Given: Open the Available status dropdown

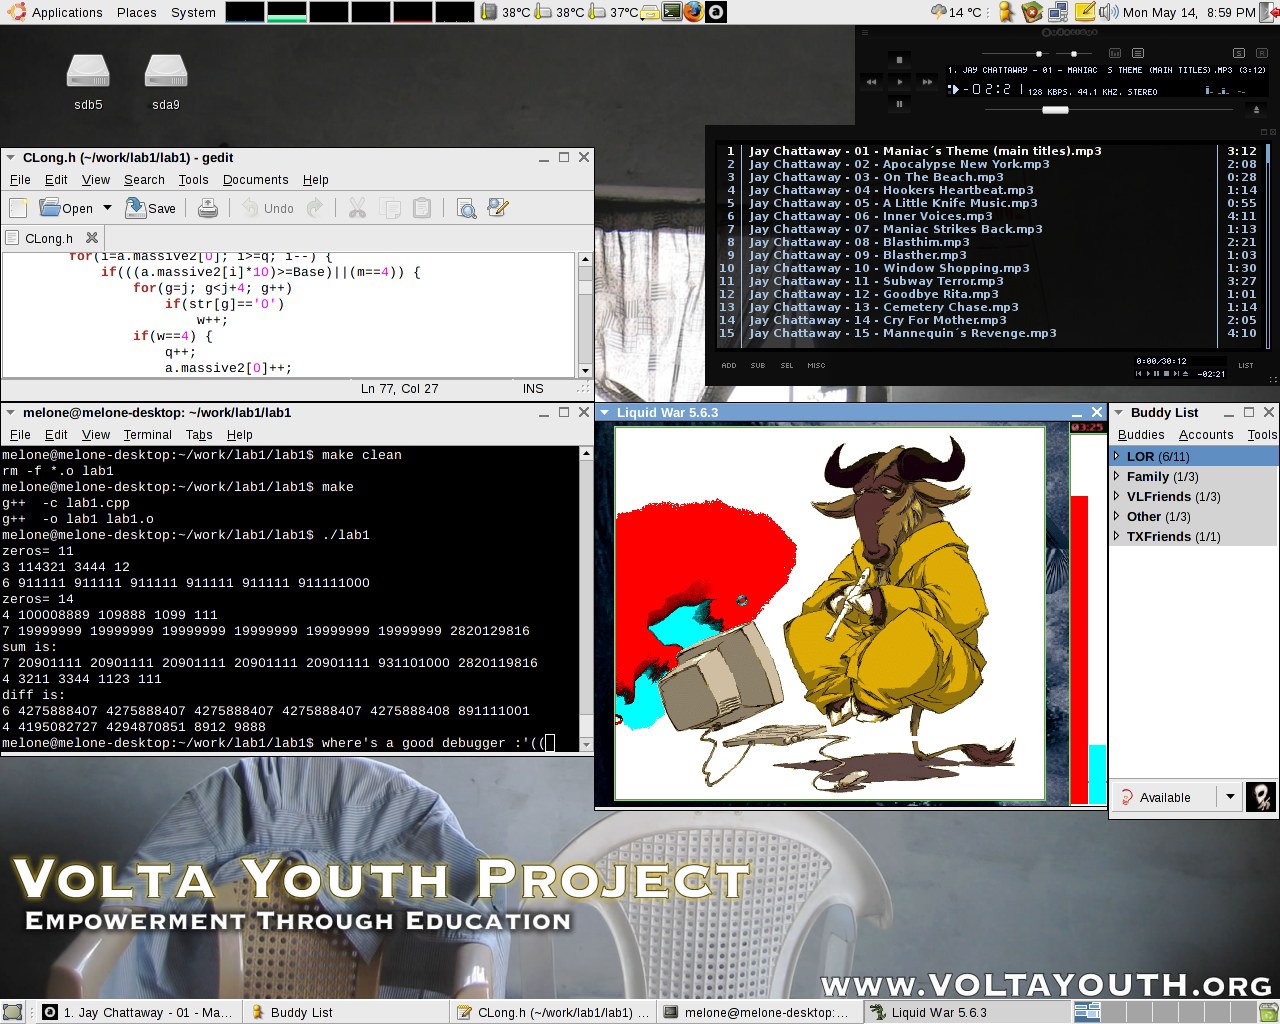Looking at the screenshot, I should (x=1230, y=797).
